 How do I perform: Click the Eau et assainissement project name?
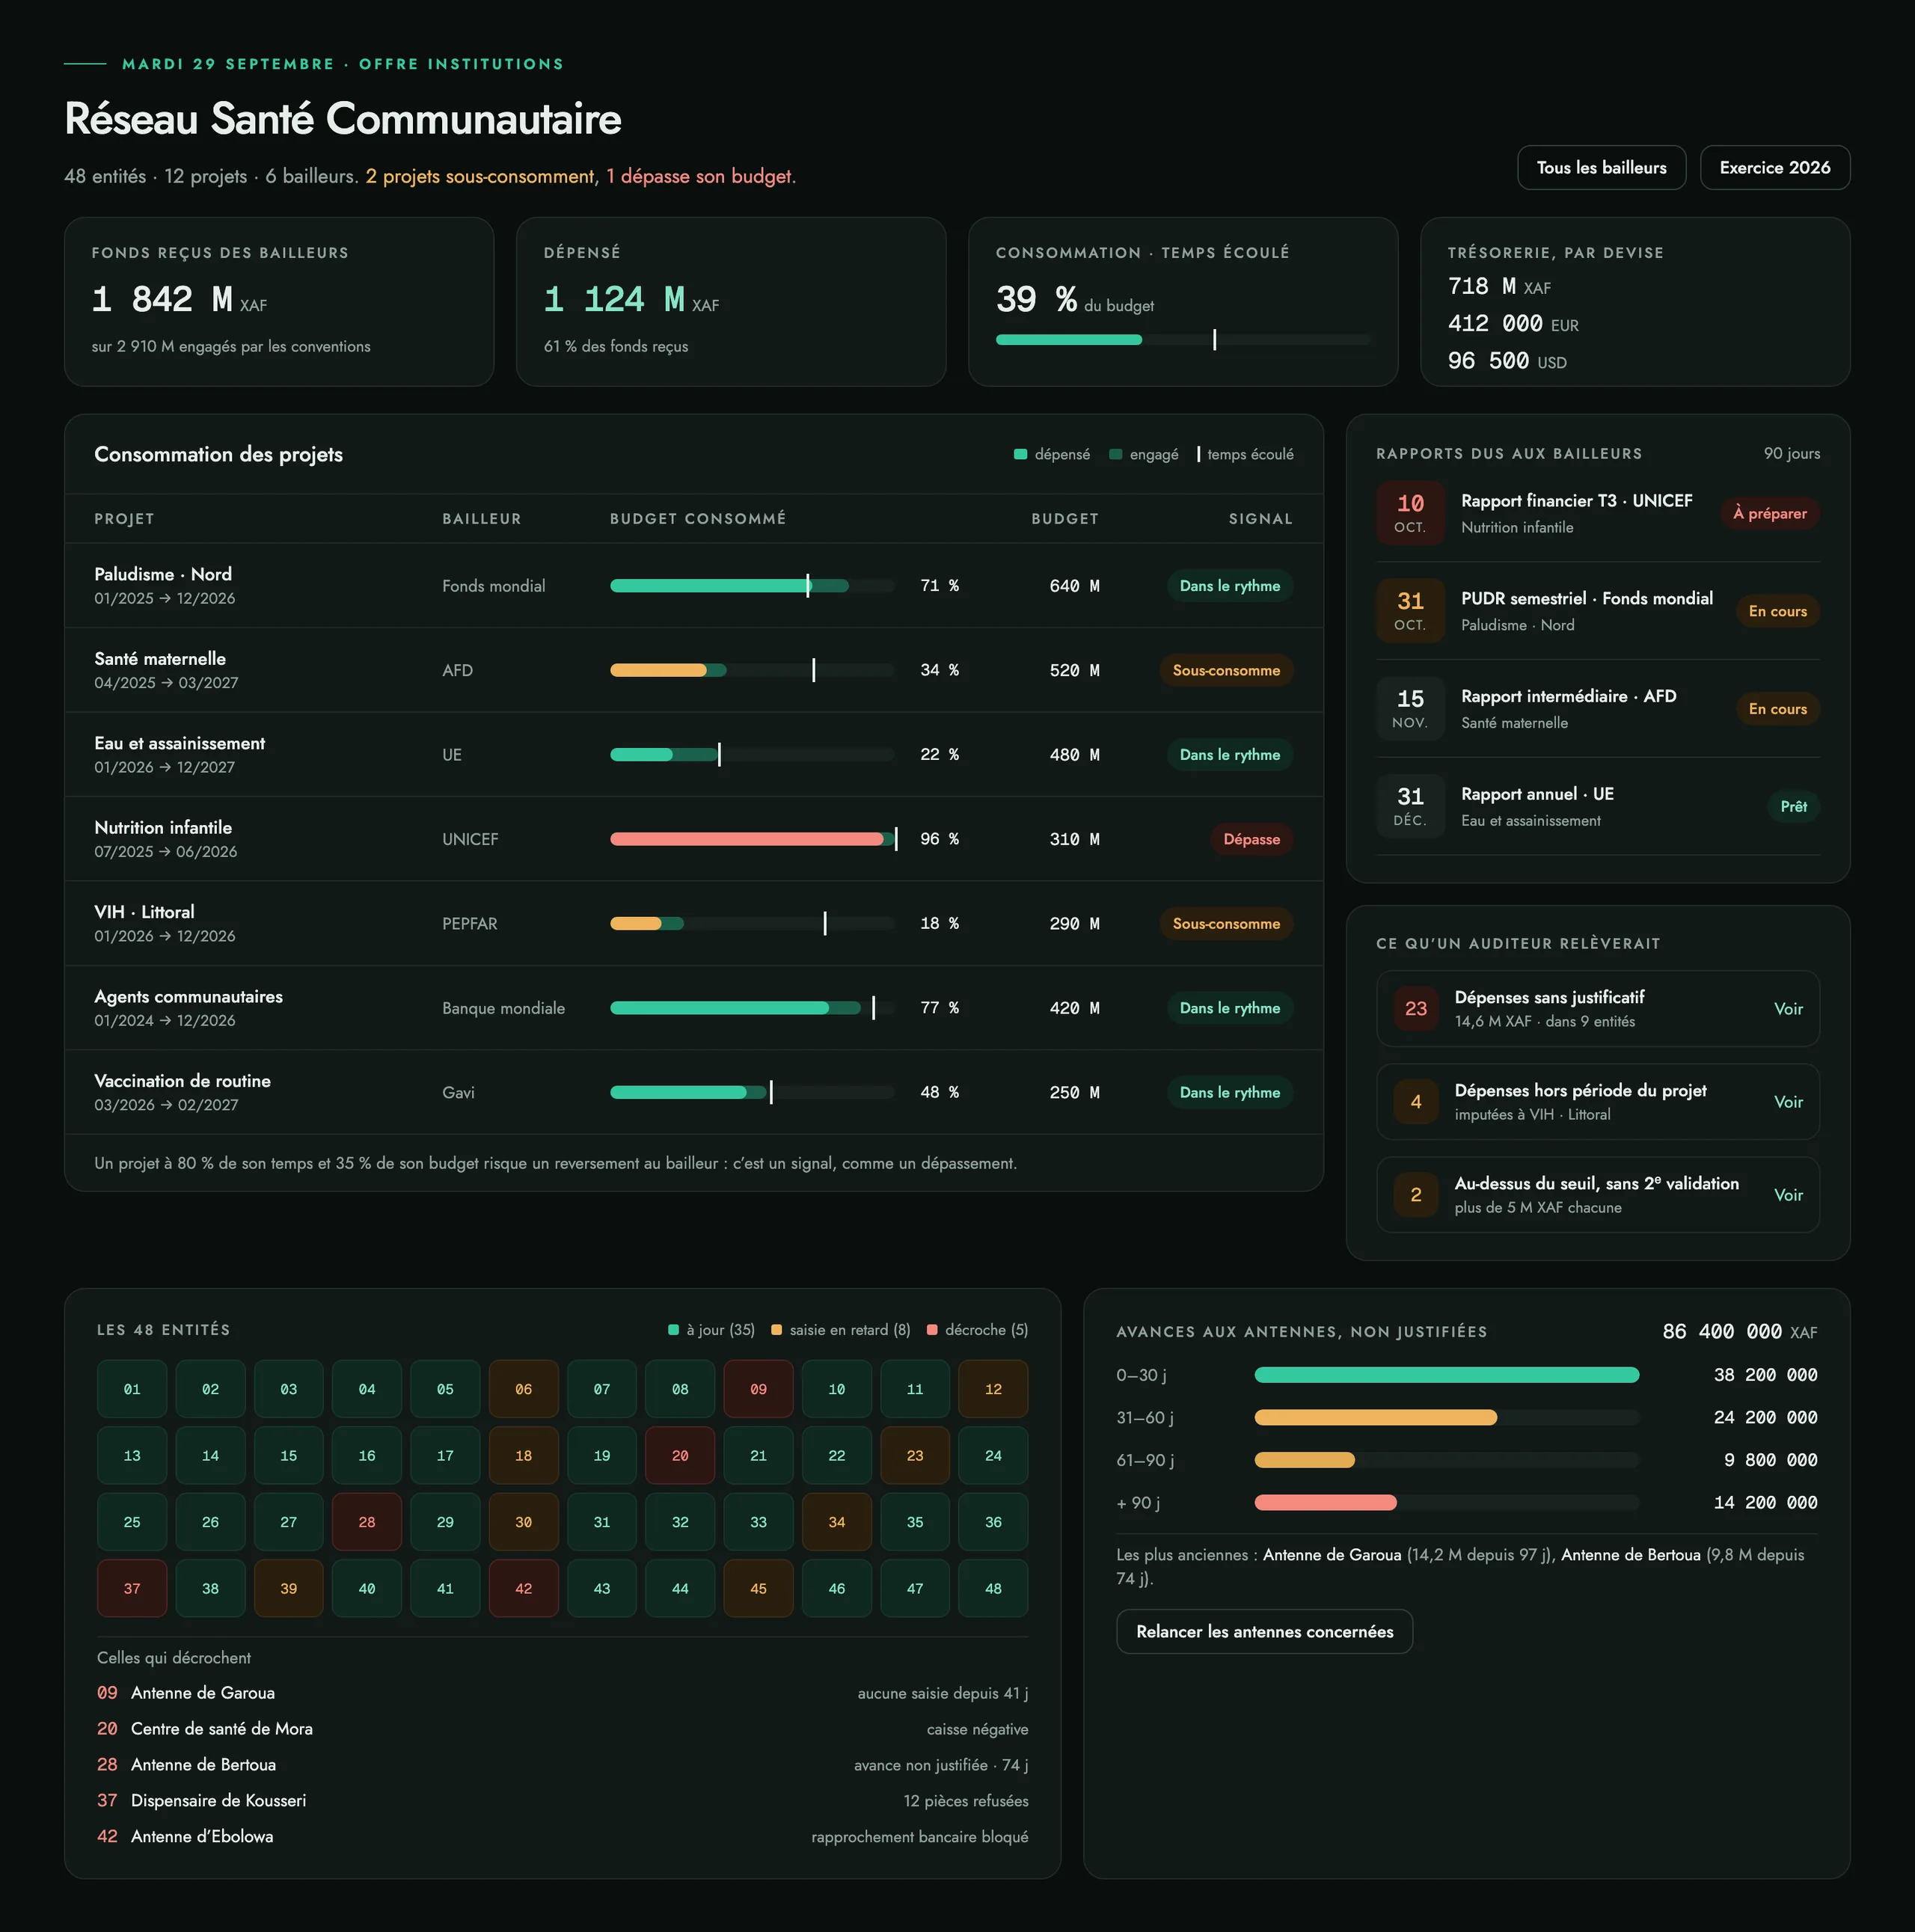180,743
